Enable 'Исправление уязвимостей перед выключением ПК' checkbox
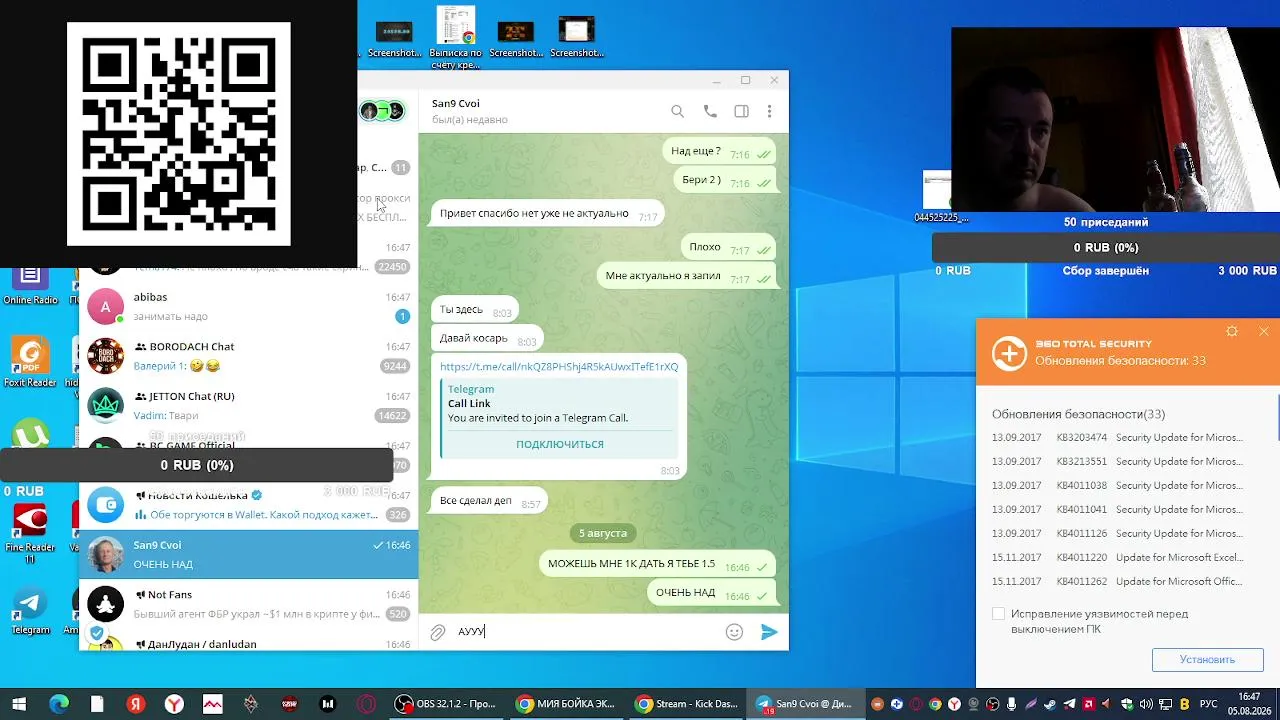The image size is (1280, 720). [998, 614]
